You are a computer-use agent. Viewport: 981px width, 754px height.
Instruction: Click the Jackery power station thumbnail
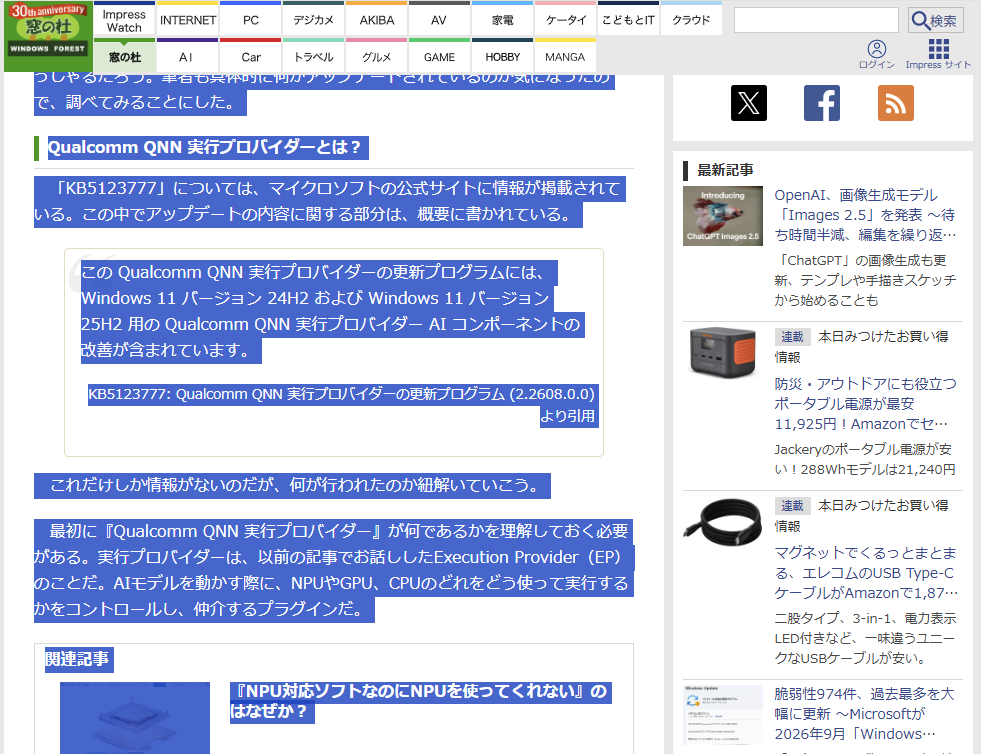click(723, 353)
